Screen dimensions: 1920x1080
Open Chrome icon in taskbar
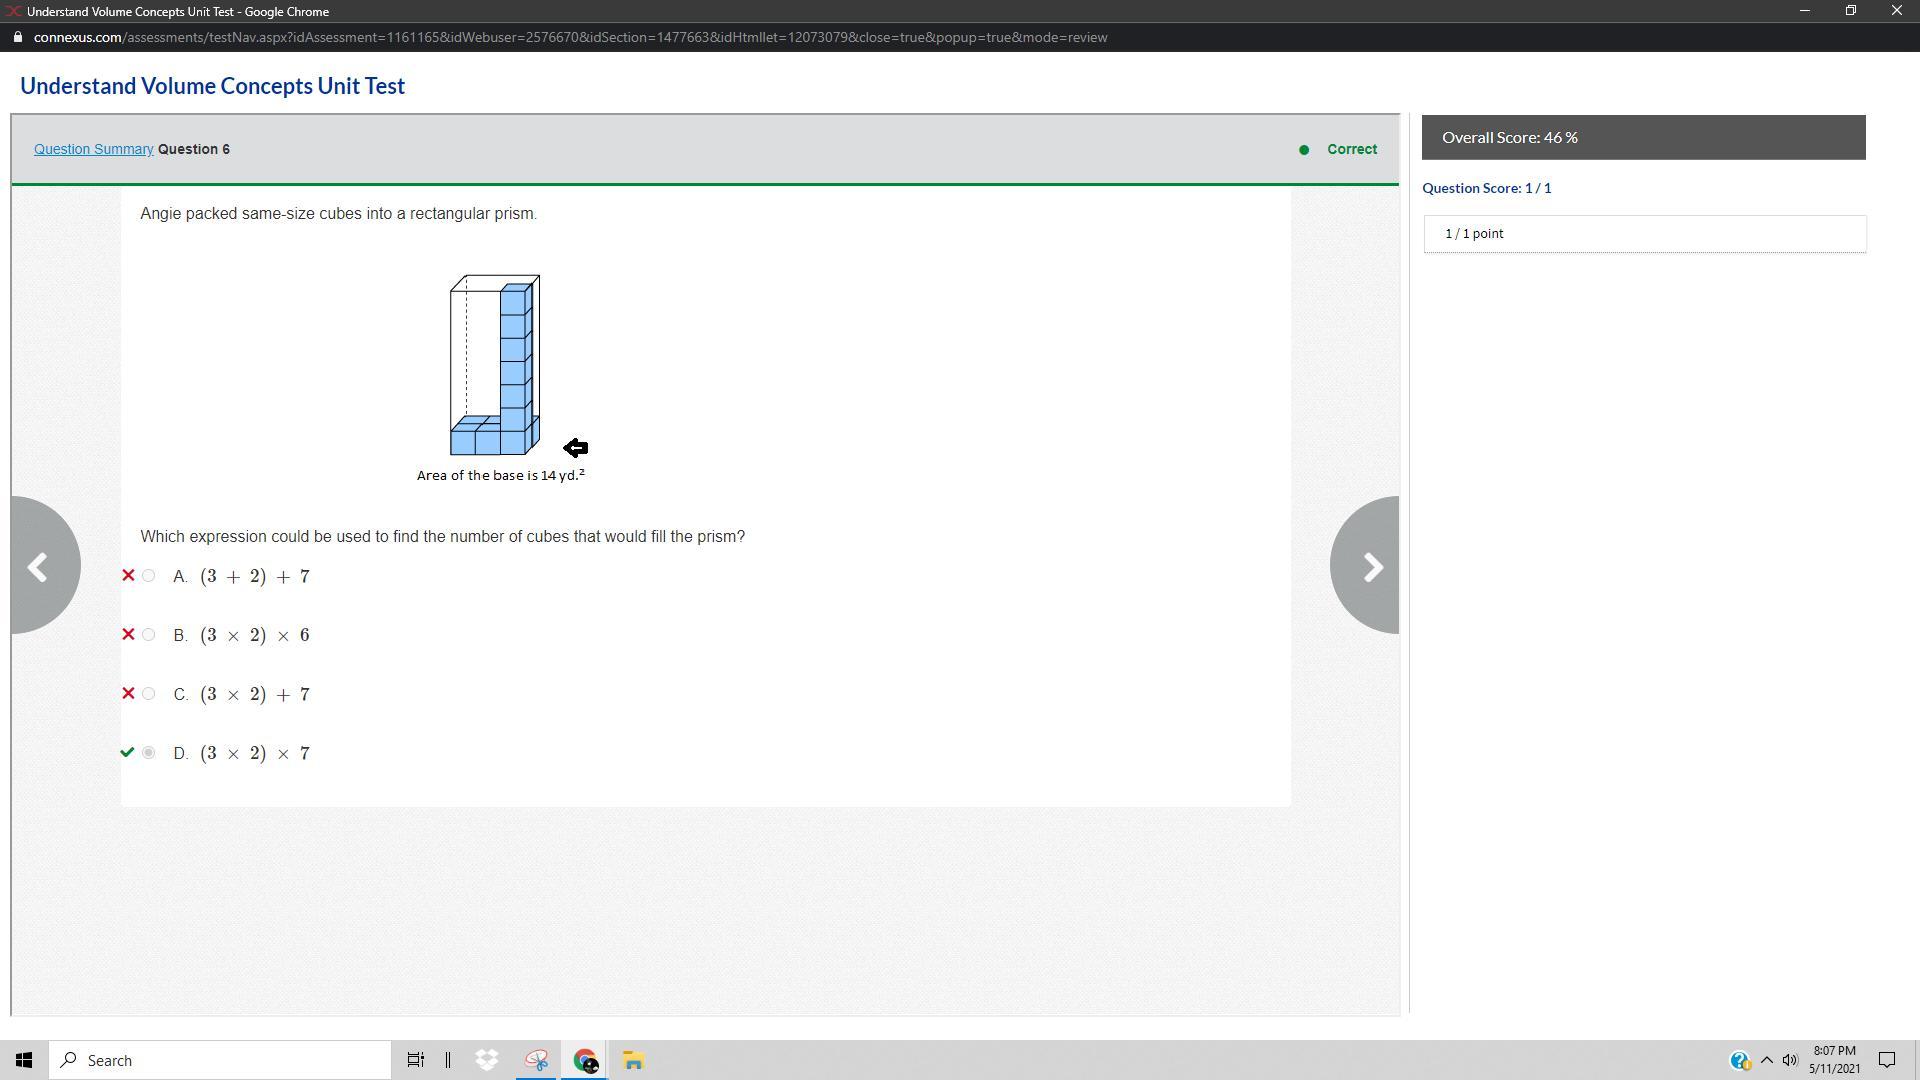tap(585, 1060)
